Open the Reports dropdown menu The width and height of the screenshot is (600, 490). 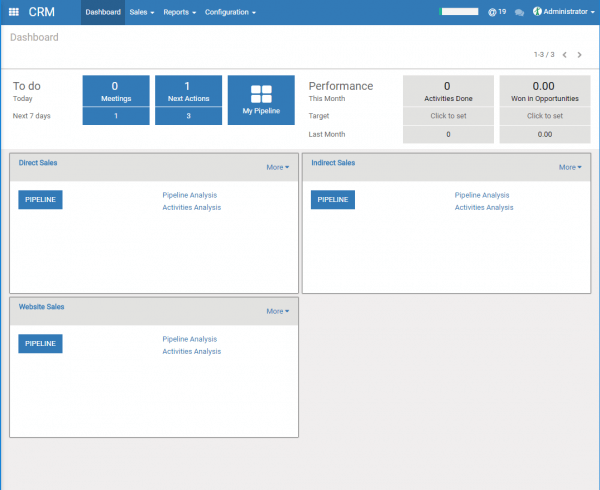[x=179, y=12]
